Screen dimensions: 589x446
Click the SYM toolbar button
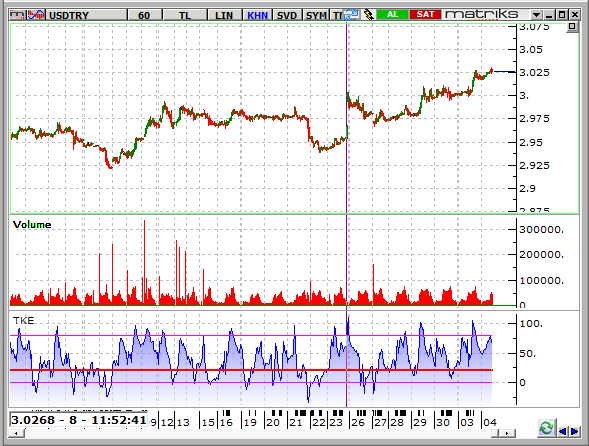click(316, 15)
